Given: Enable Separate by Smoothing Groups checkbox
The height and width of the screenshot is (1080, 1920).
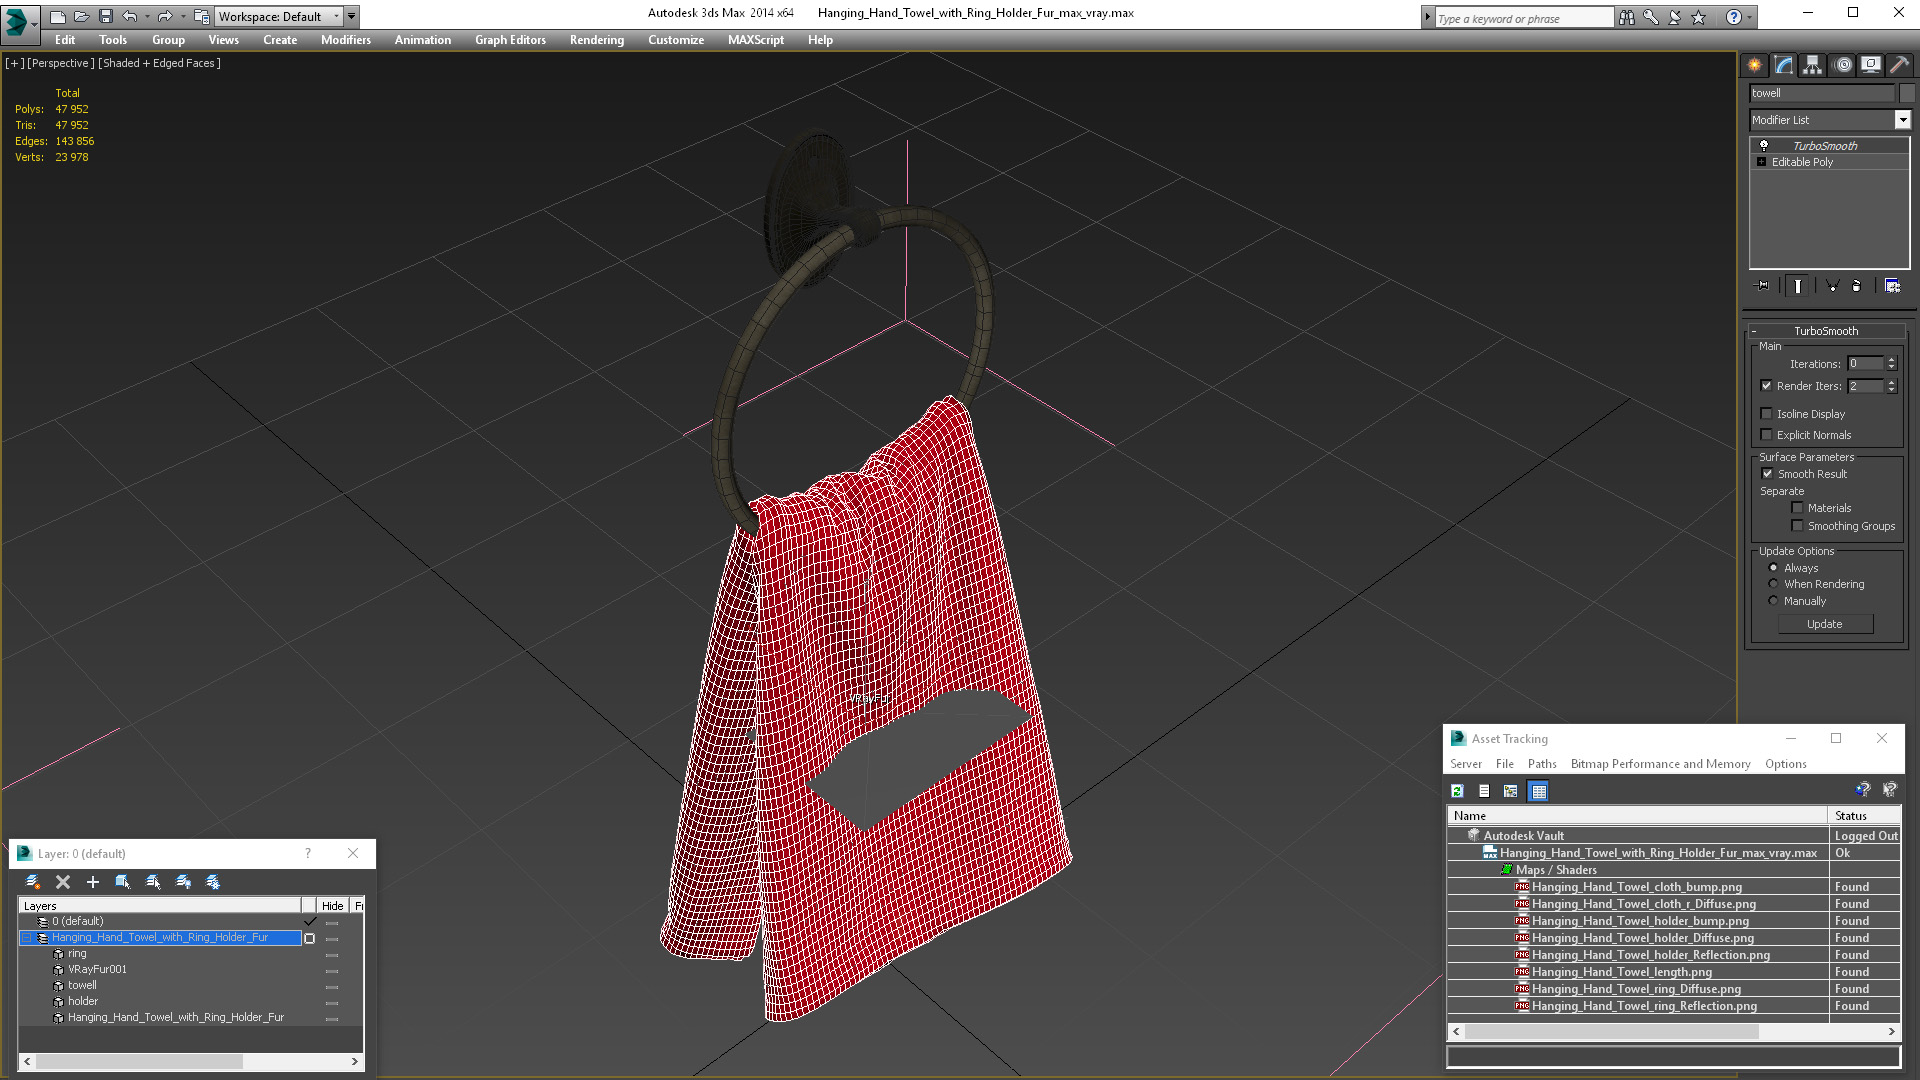Looking at the screenshot, I should click(x=1797, y=526).
